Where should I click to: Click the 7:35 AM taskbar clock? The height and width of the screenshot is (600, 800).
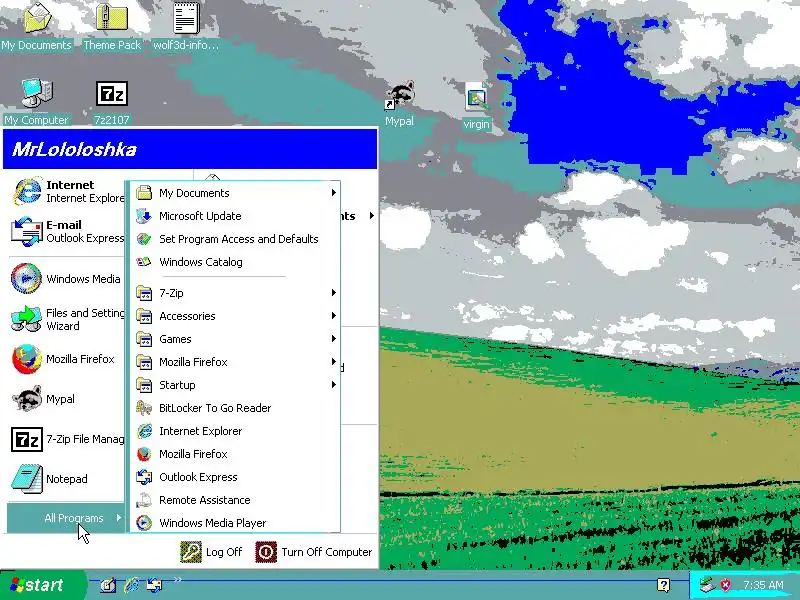point(763,585)
